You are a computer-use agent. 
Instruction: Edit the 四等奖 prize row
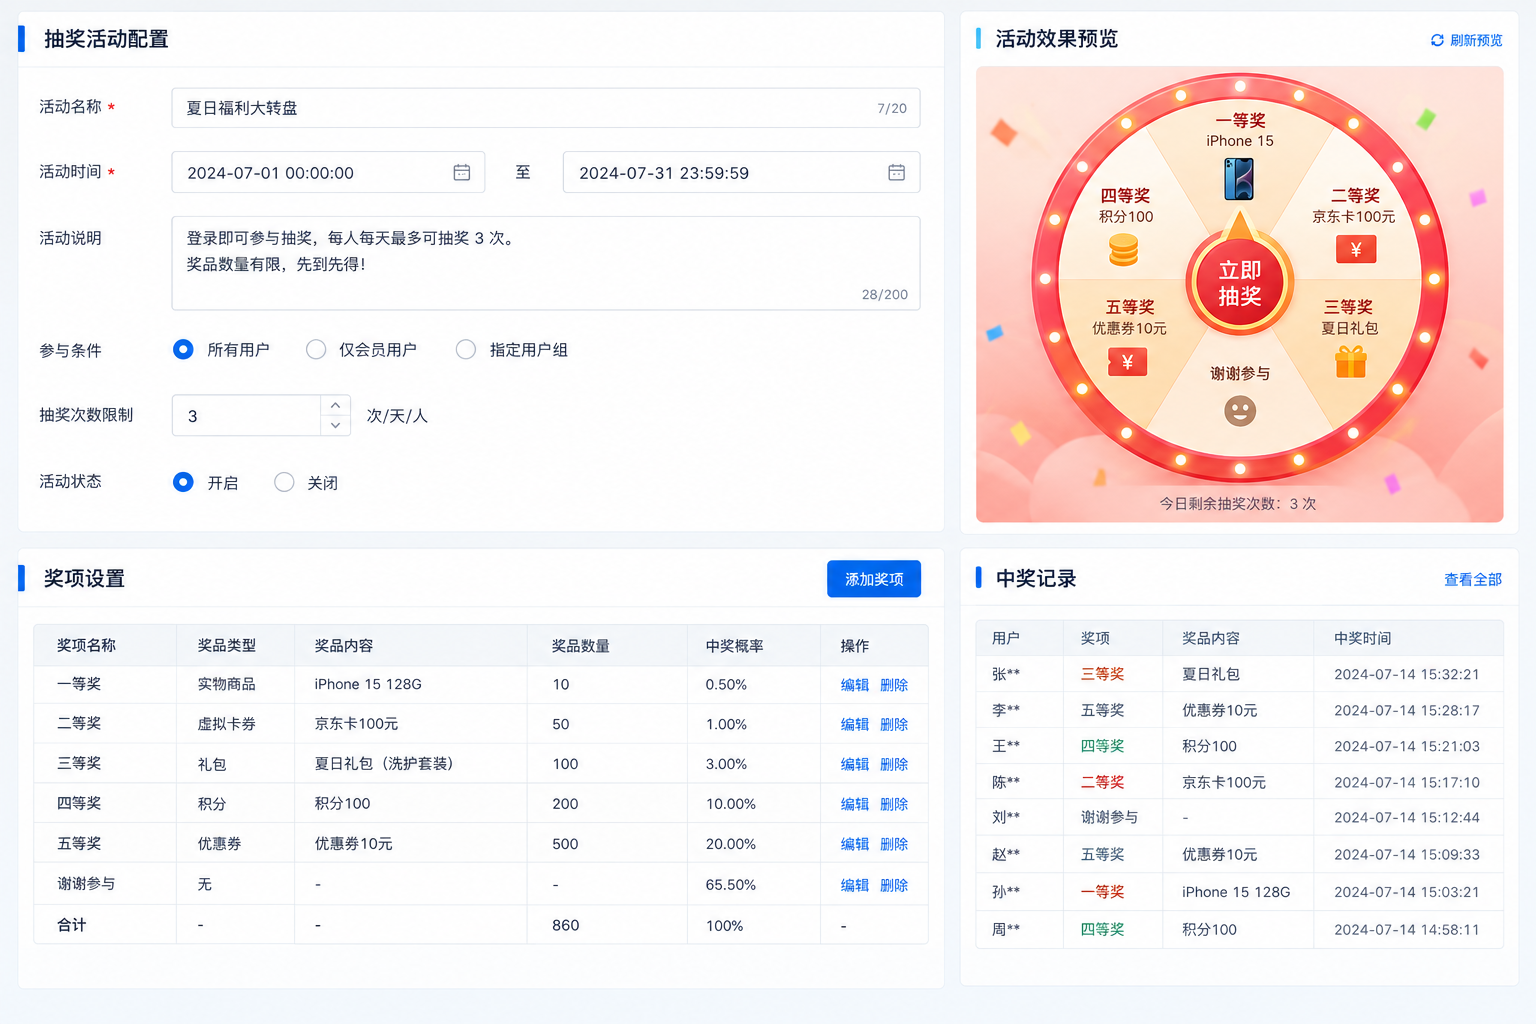click(x=855, y=804)
